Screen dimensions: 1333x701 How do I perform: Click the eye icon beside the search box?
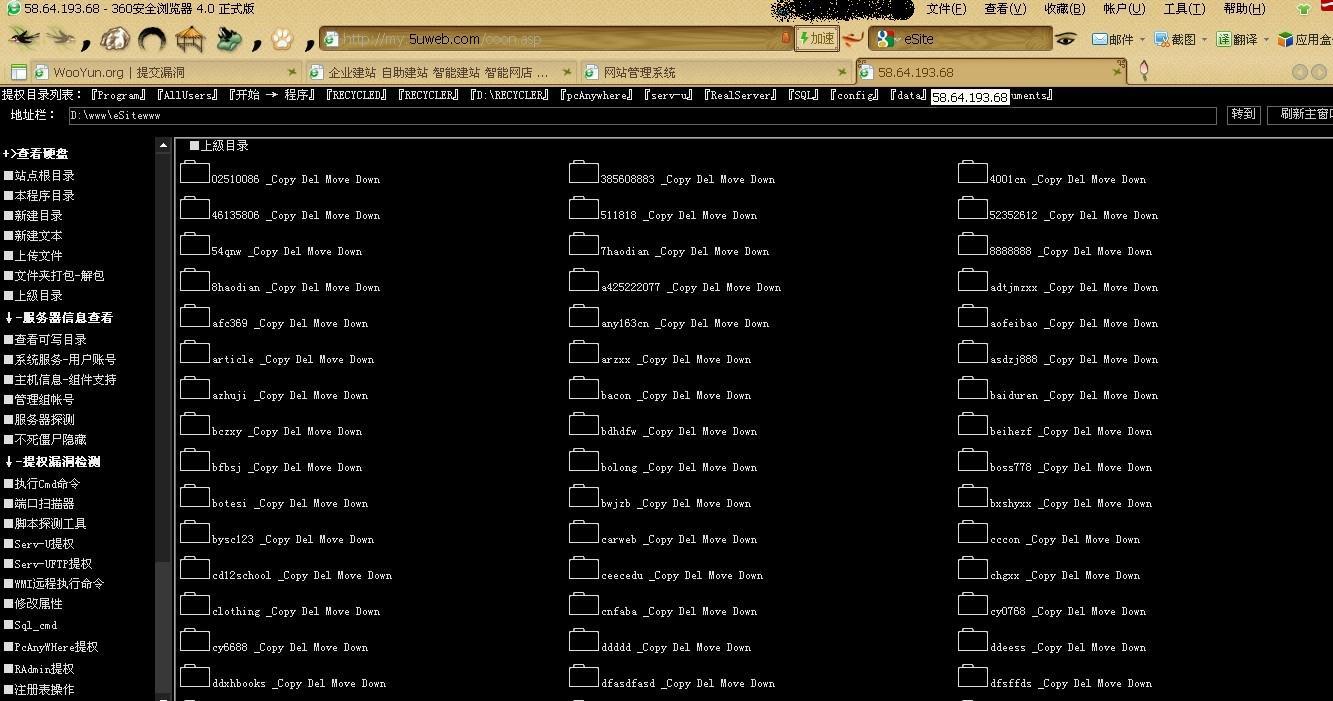point(1065,39)
